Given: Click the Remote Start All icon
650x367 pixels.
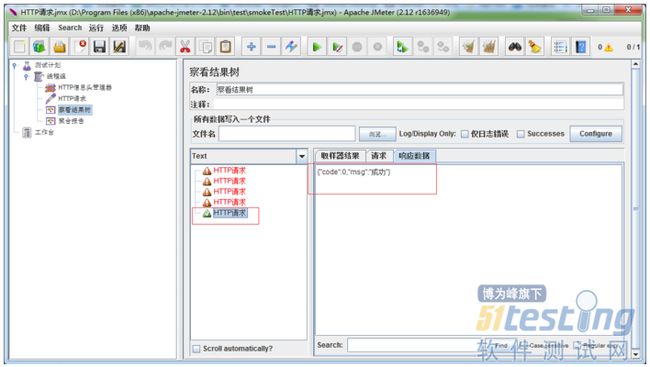Looking at the screenshot, I should coord(402,47).
